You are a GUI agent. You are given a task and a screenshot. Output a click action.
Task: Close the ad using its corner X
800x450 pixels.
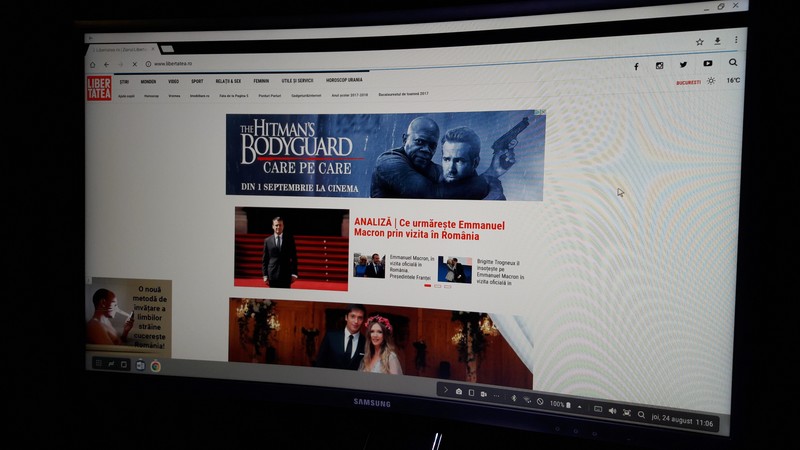pos(543,112)
